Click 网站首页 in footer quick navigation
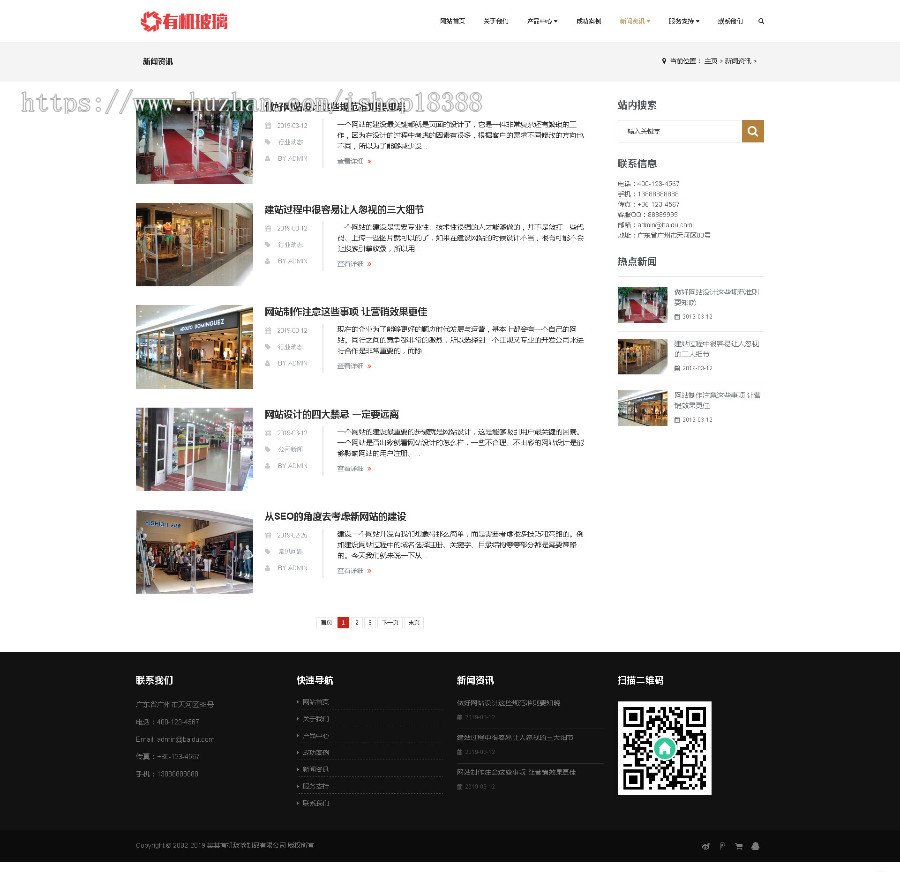The width and height of the screenshot is (900, 872). coord(316,702)
